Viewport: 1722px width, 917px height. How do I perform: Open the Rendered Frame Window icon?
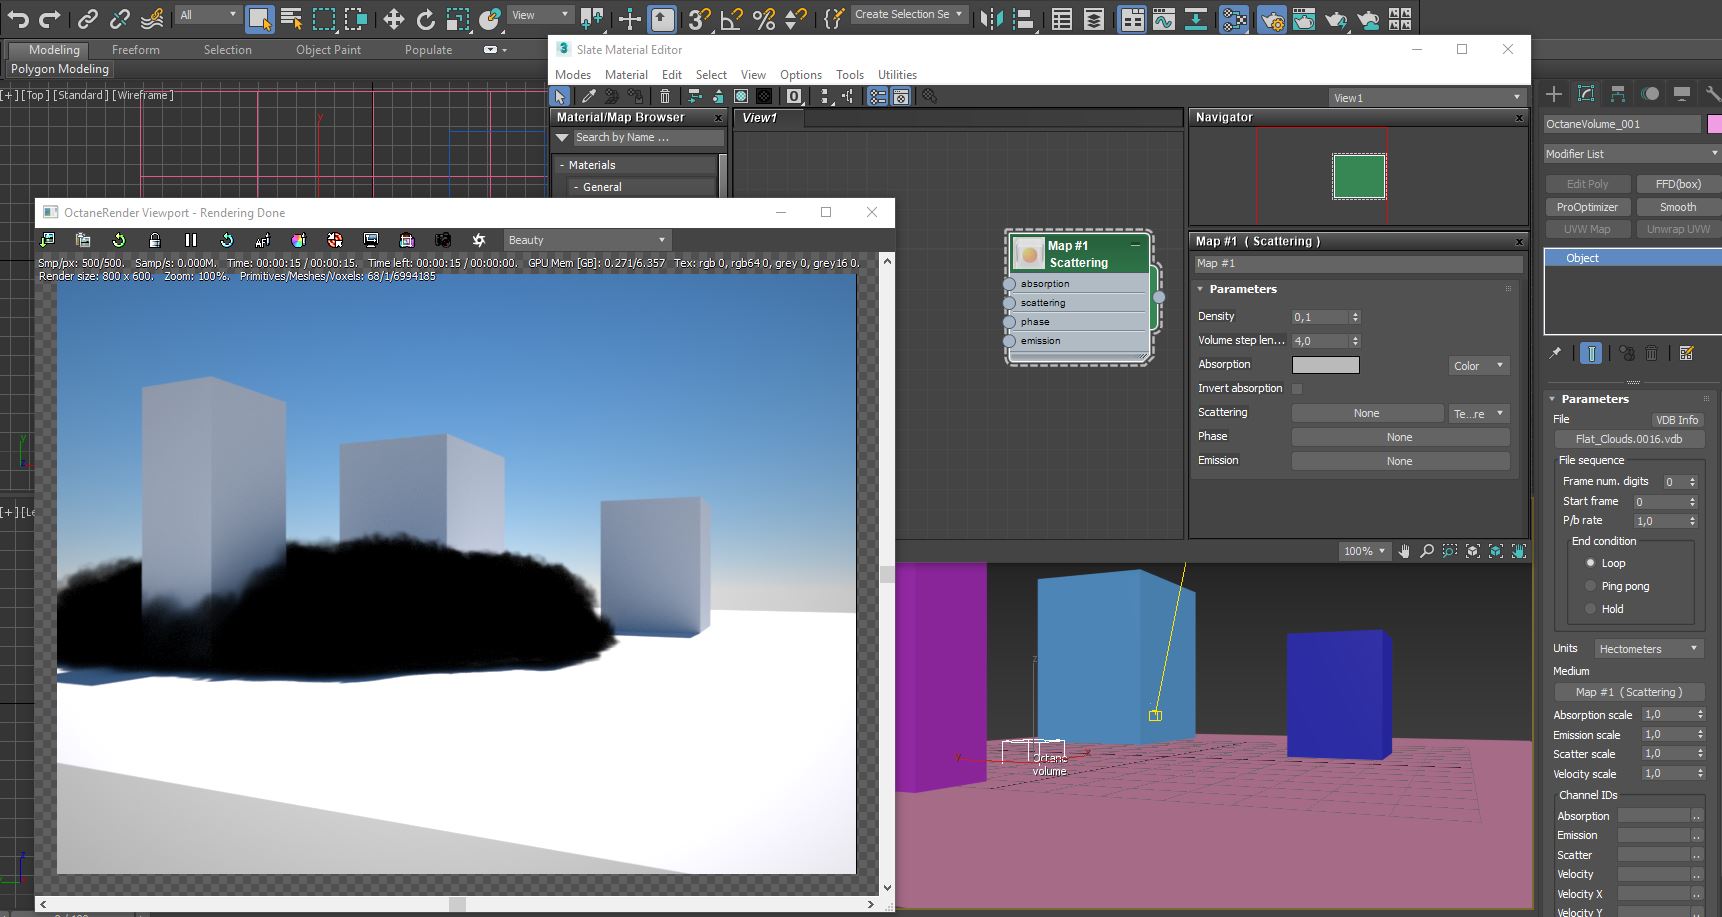point(1304,18)
